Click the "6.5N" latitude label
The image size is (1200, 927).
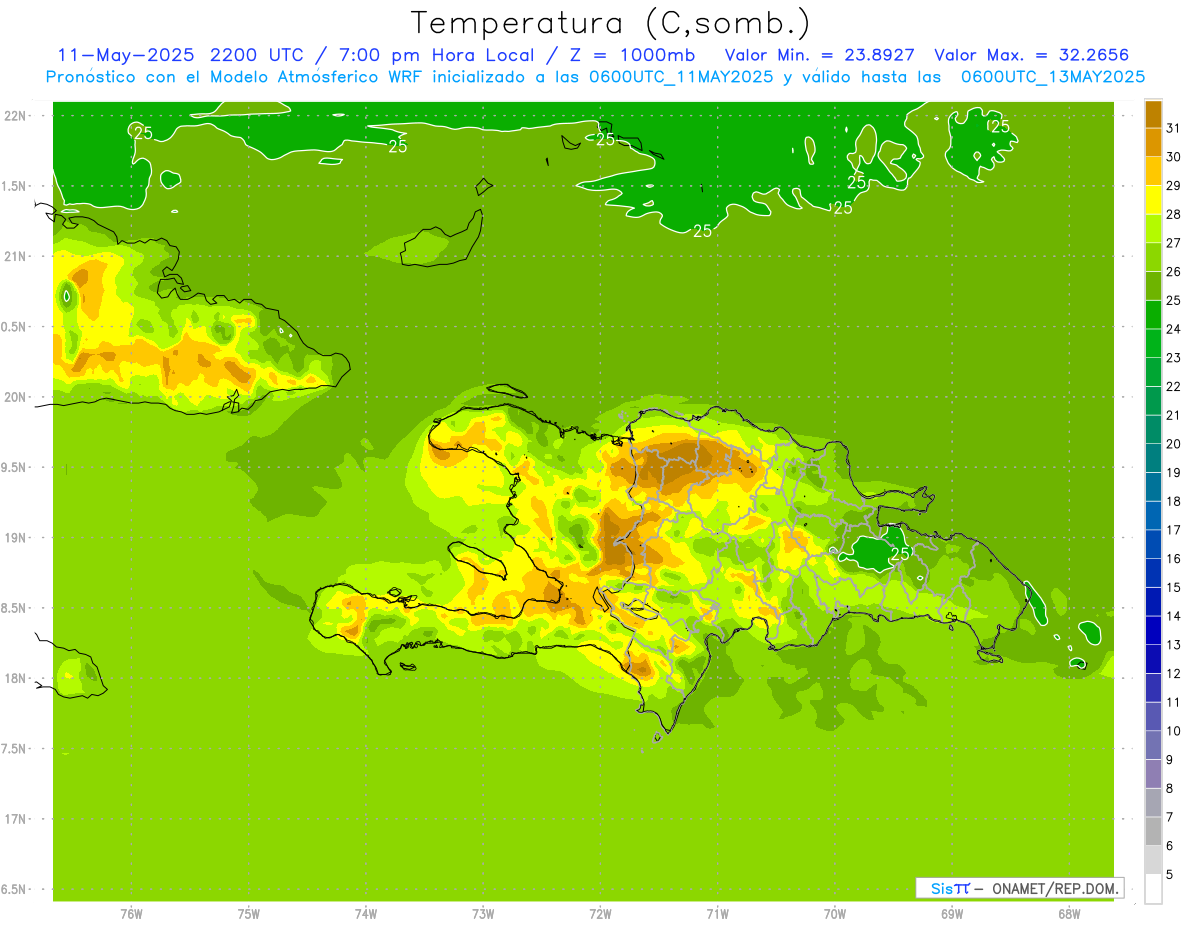[14, 890]
